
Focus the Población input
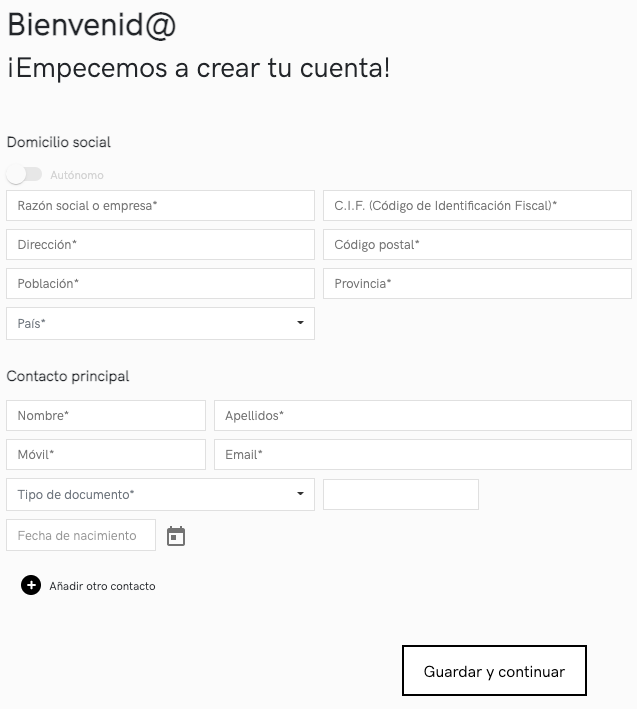(x=160, y=284)
